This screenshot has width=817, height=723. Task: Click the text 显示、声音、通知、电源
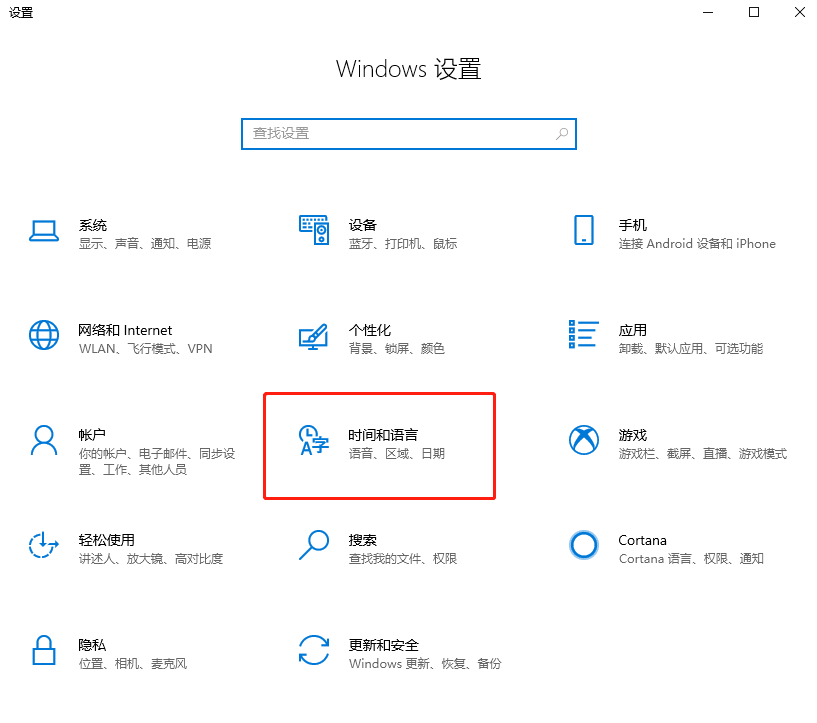click(145, 244)
